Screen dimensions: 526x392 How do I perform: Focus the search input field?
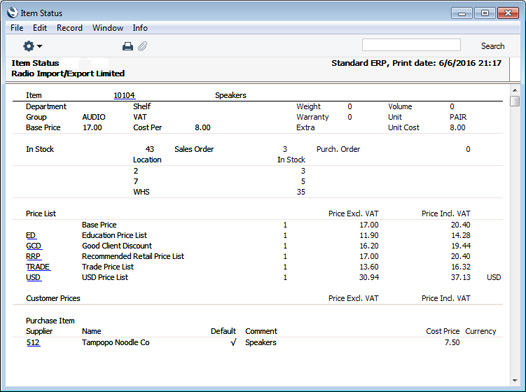point(411,45)
